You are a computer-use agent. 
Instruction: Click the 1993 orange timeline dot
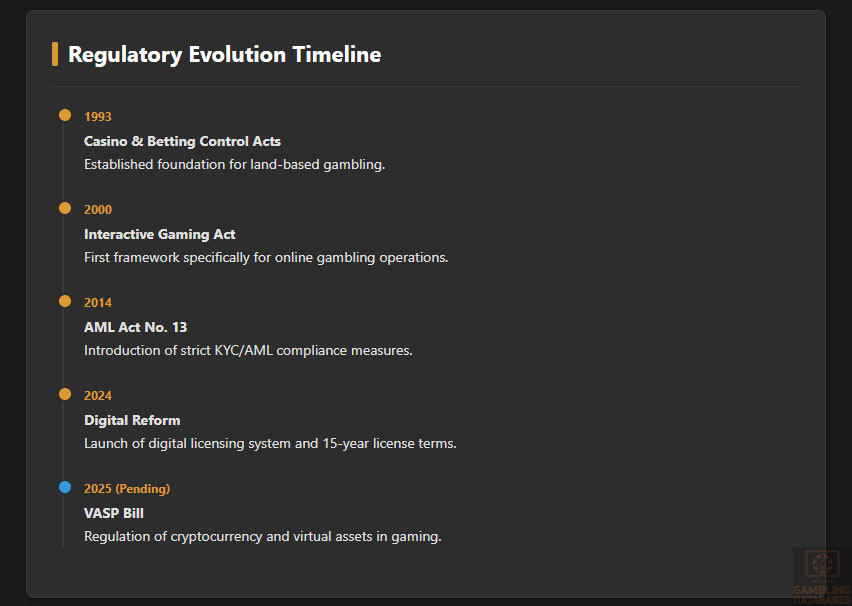click(x=65, y=115)
